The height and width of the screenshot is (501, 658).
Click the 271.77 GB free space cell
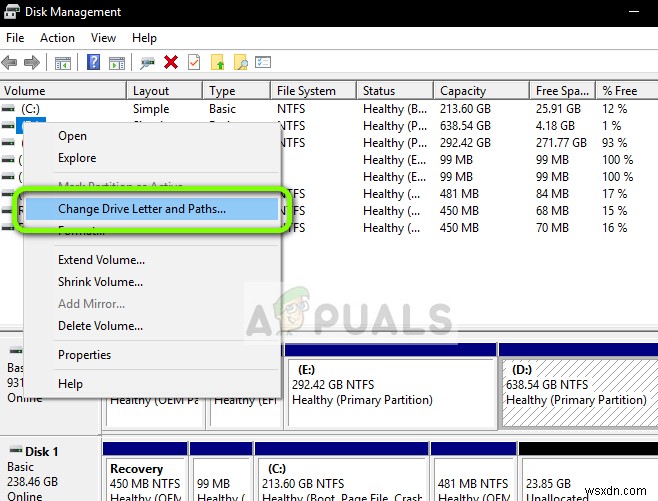pos(561,143)
